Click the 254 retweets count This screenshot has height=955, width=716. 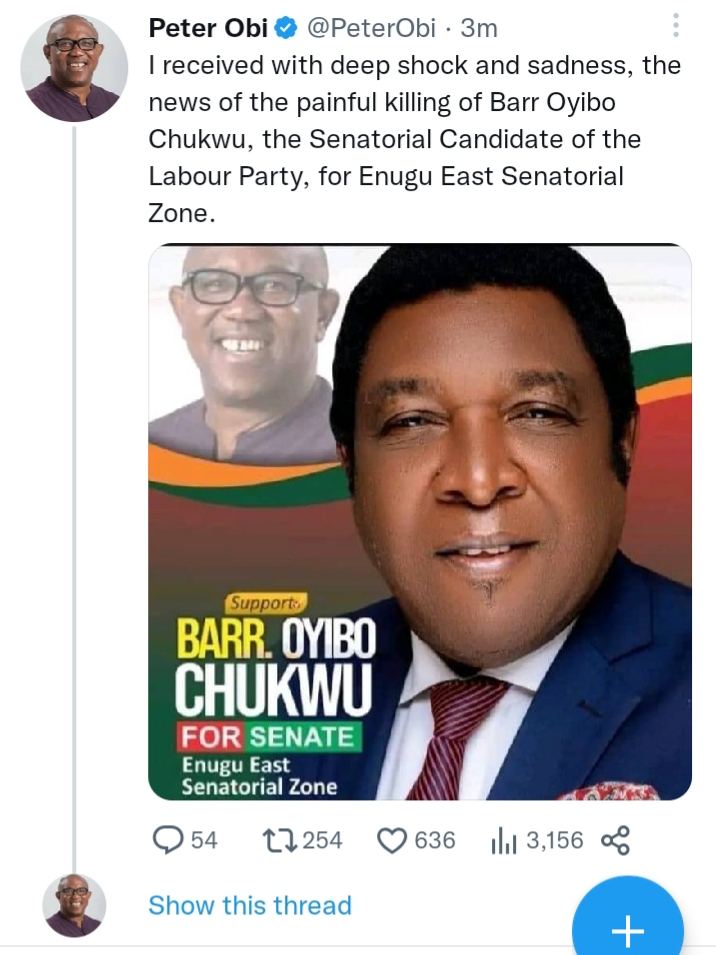coord(322,841)
